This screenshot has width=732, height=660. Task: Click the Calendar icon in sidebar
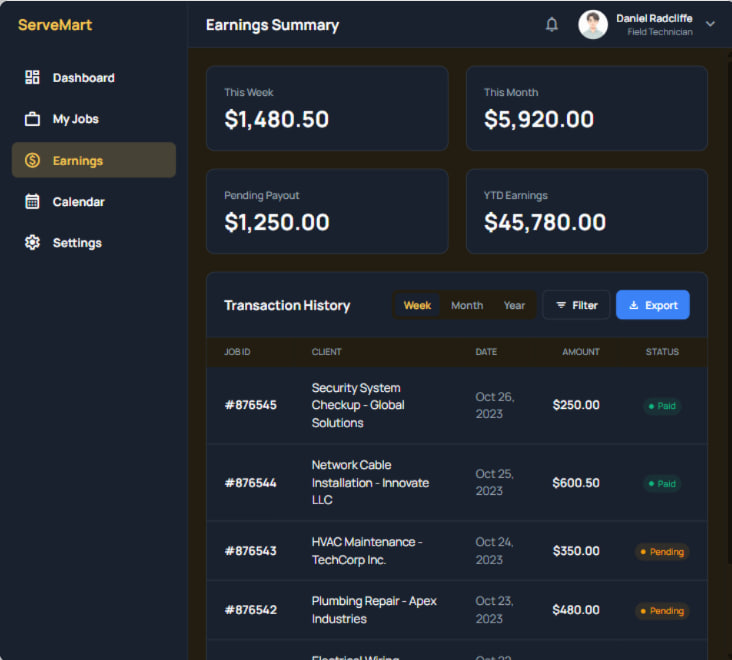pos(32,202)
